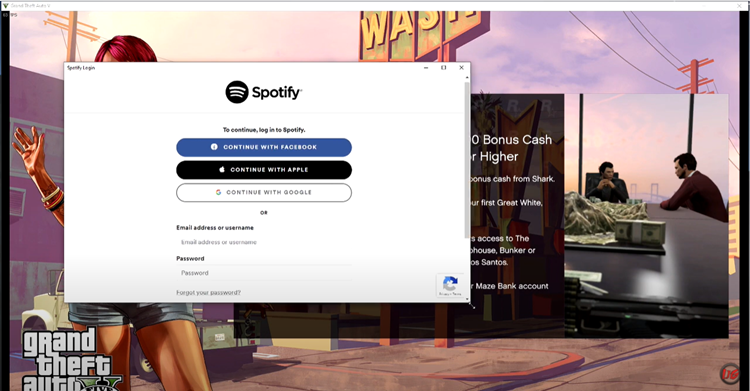
Task: Click the Google G icon
Action: click(218, 192)
